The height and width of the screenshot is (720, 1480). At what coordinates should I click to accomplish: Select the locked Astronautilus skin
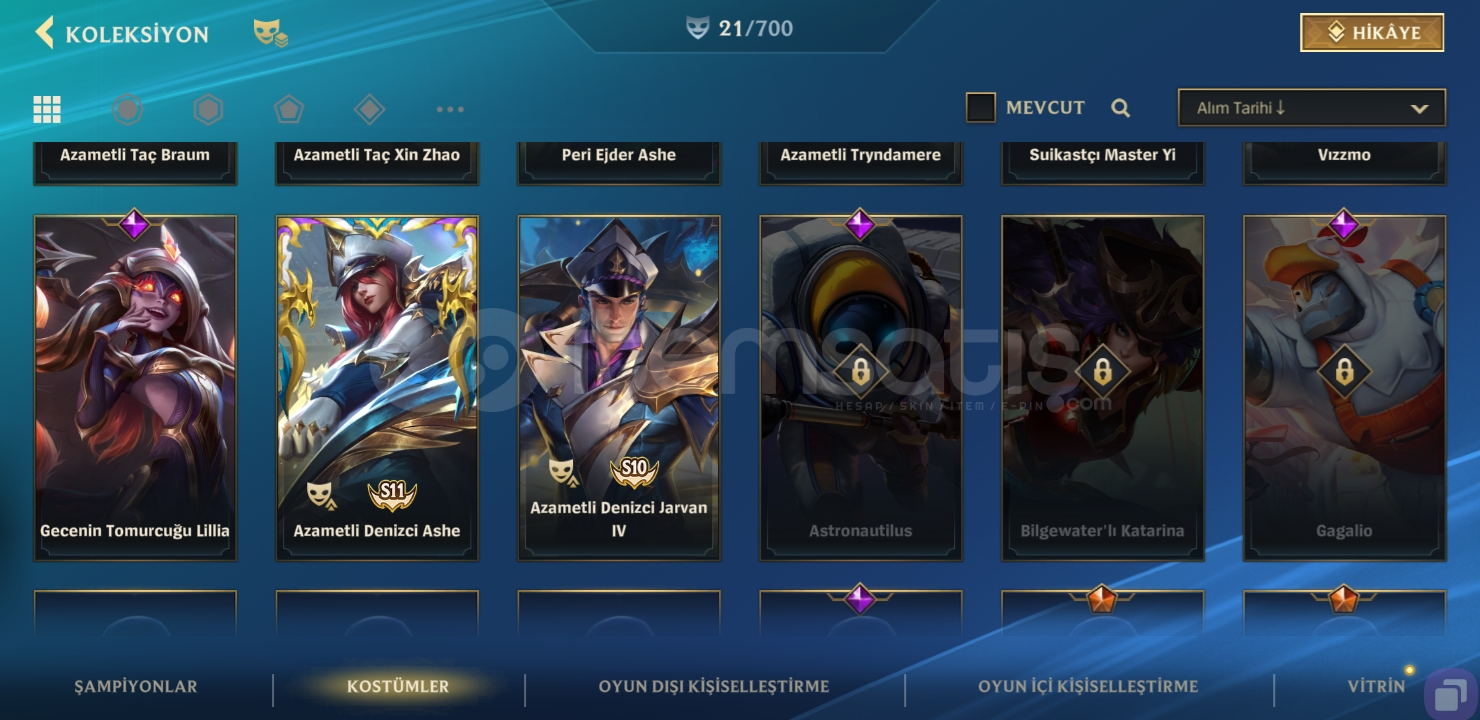tap(861, 388)
